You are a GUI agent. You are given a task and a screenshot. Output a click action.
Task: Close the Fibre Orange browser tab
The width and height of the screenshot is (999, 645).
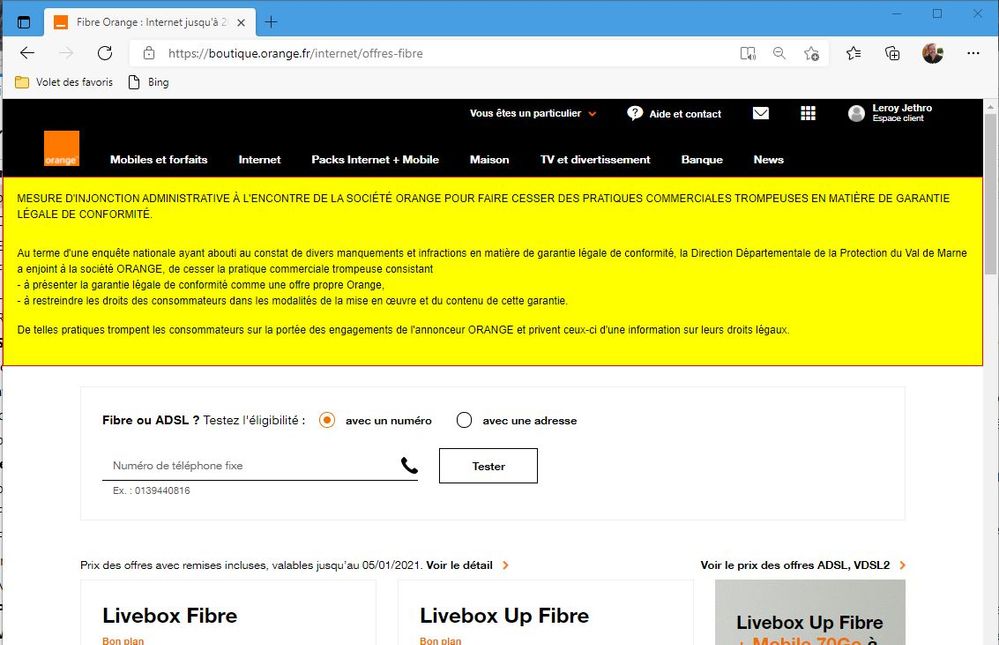(241, 22)
